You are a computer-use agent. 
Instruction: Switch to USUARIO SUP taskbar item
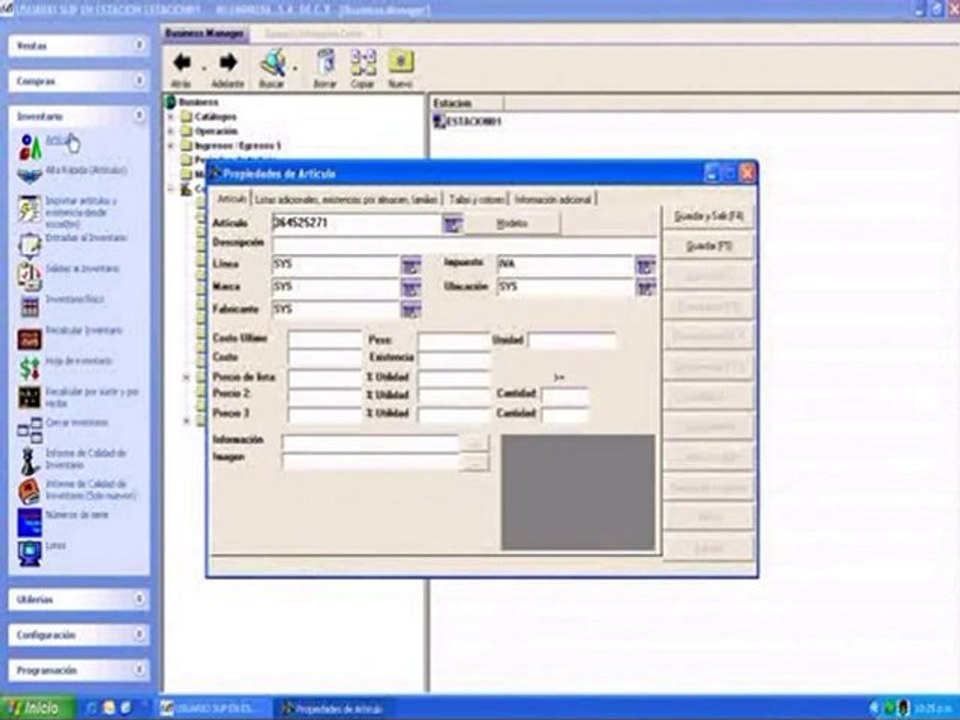[214, 709]
